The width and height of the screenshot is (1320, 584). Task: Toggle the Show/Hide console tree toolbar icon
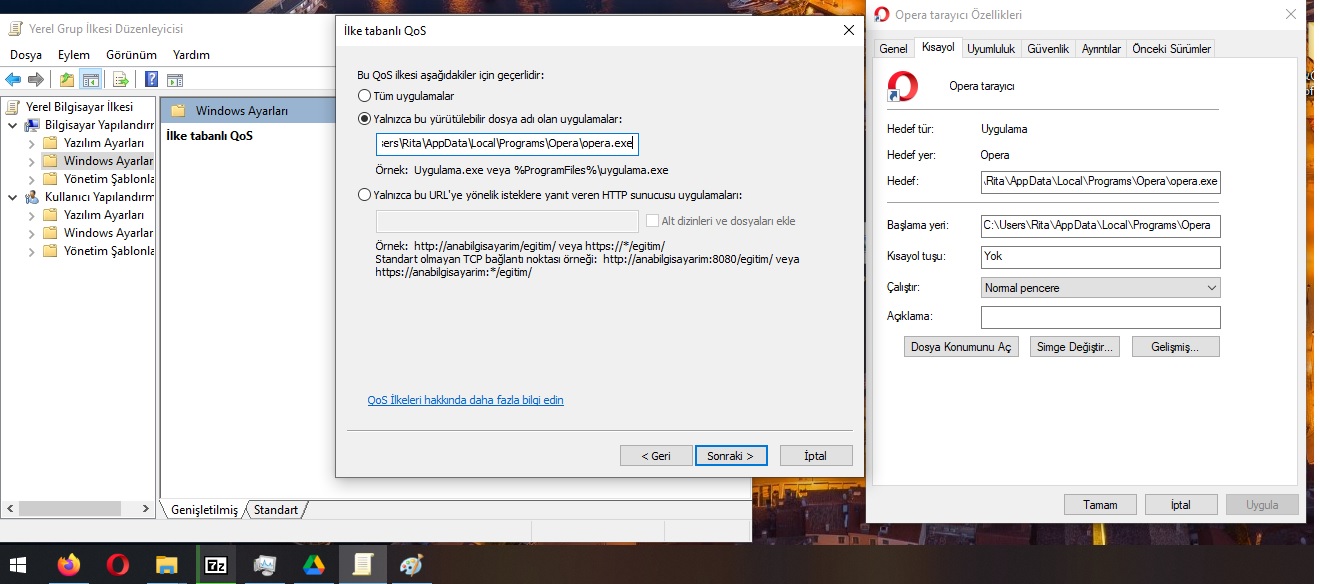point(90,80)
